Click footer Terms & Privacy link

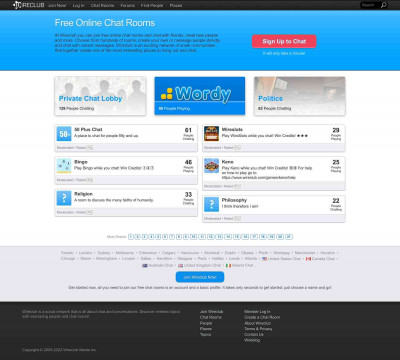(x=258, y=329)
